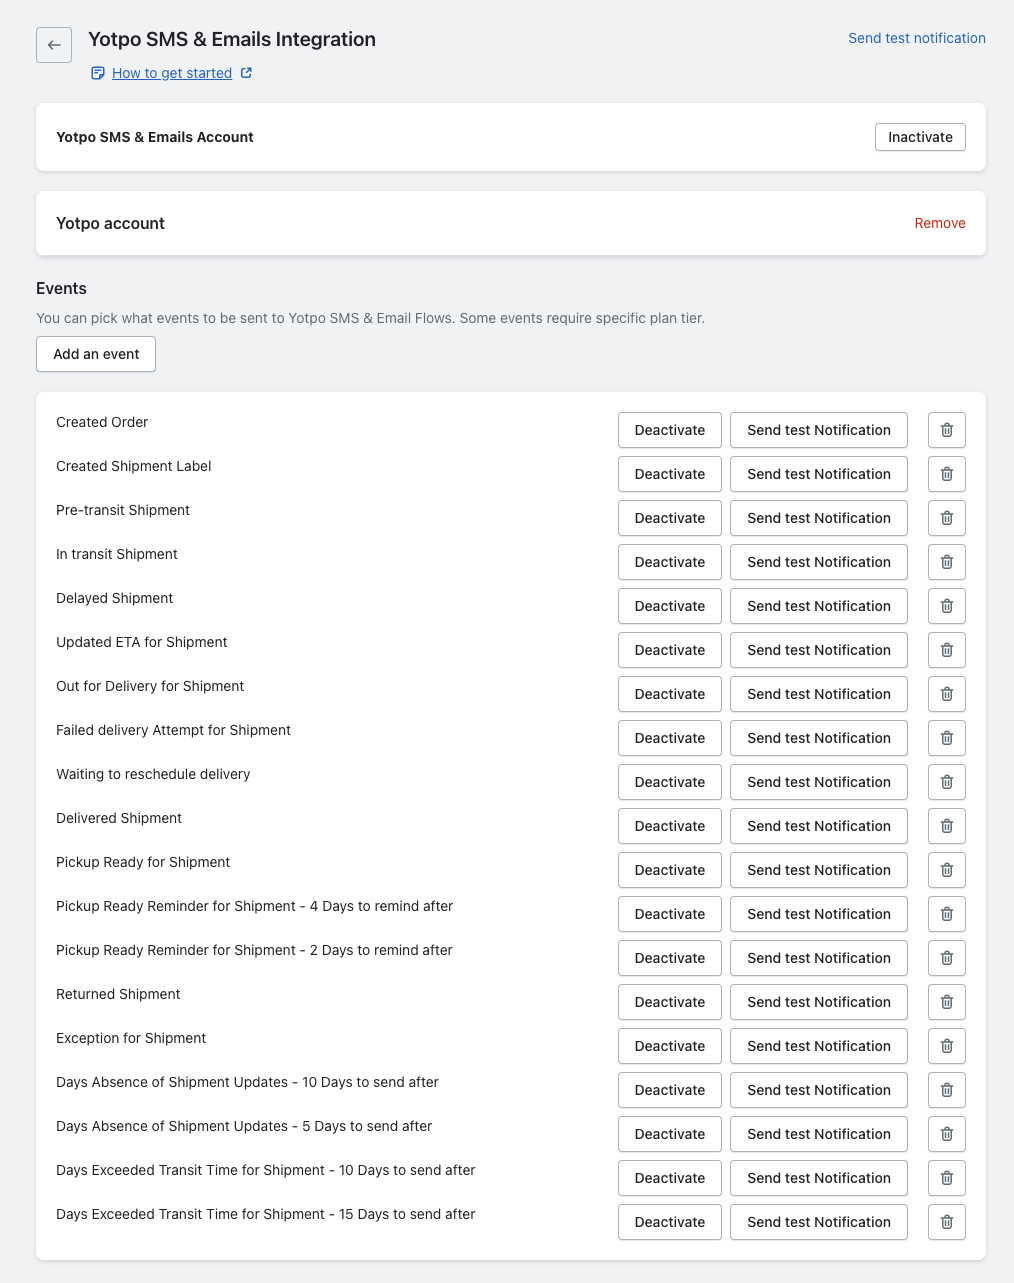
Task: Open external link icon beside How to get started
Action: pyautogui.click(x=246, y=73)
